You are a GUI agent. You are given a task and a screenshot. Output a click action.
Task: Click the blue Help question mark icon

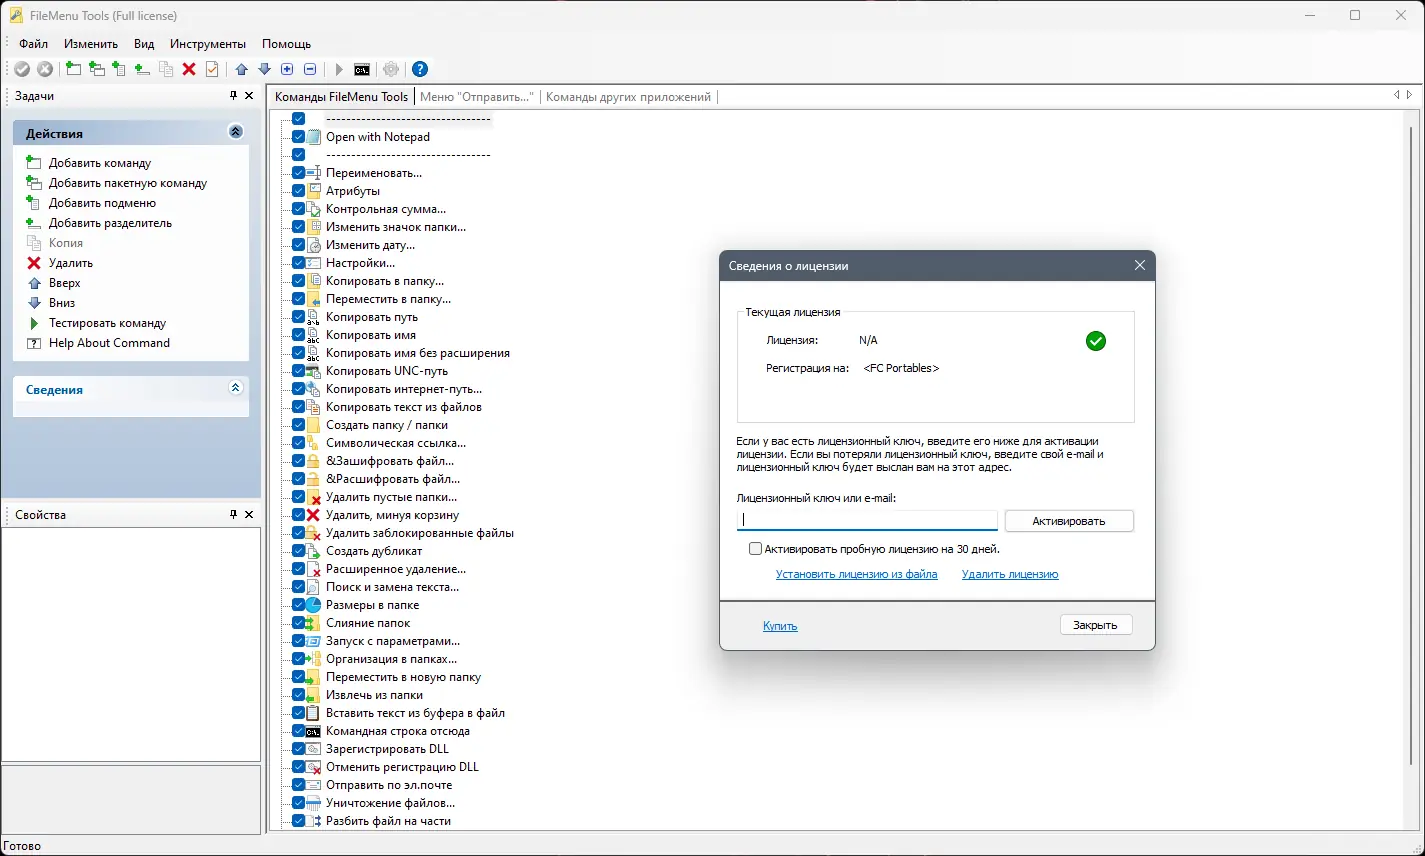coord(418,68)
